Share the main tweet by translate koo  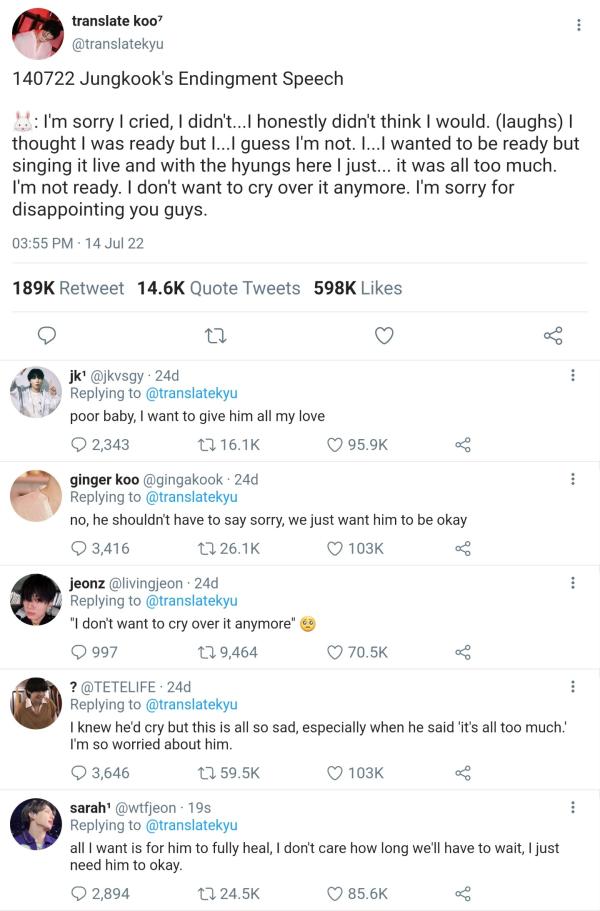pyautogui.click(x=553, y=336)
